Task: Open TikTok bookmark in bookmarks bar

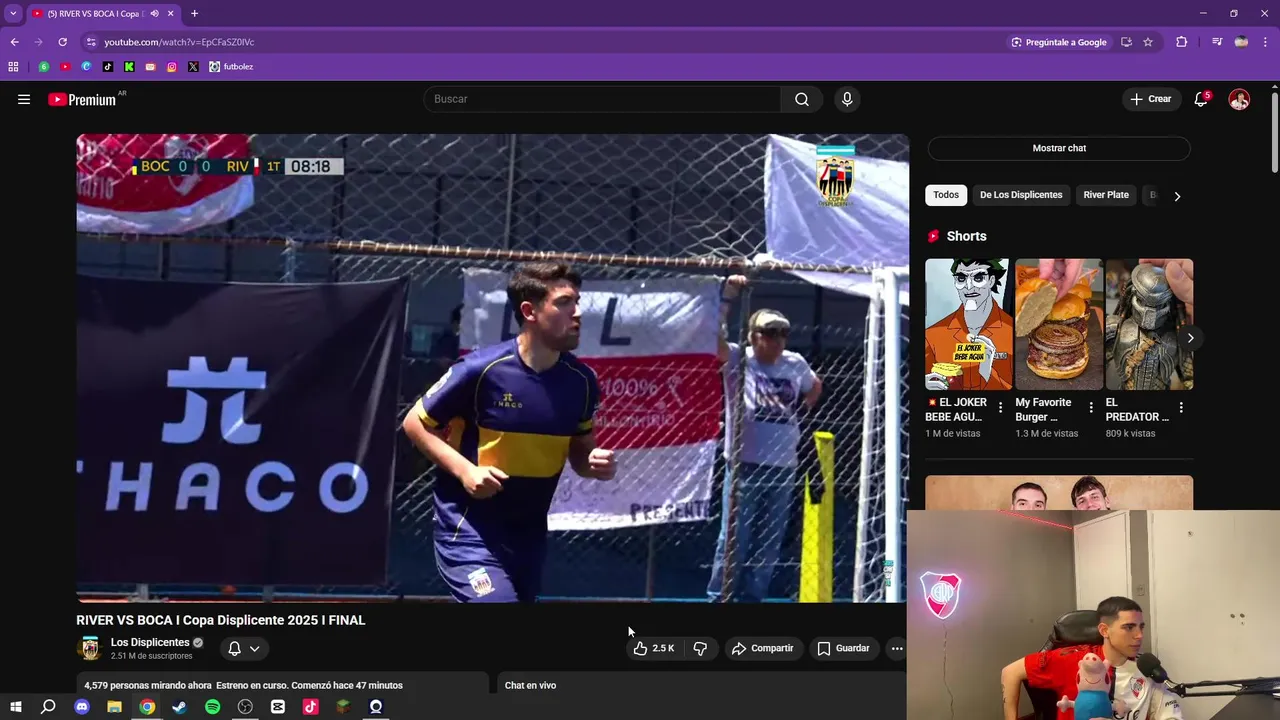Action: tap(107, 67)
